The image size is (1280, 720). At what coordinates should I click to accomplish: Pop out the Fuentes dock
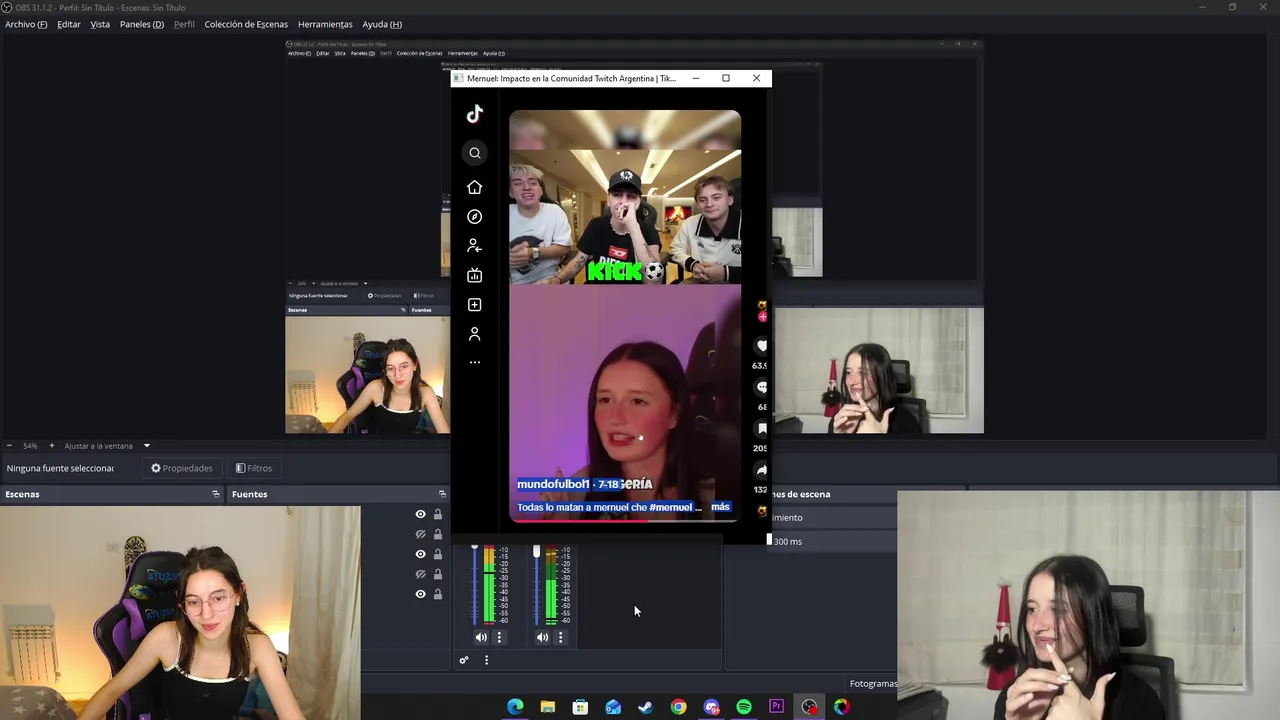442,494
